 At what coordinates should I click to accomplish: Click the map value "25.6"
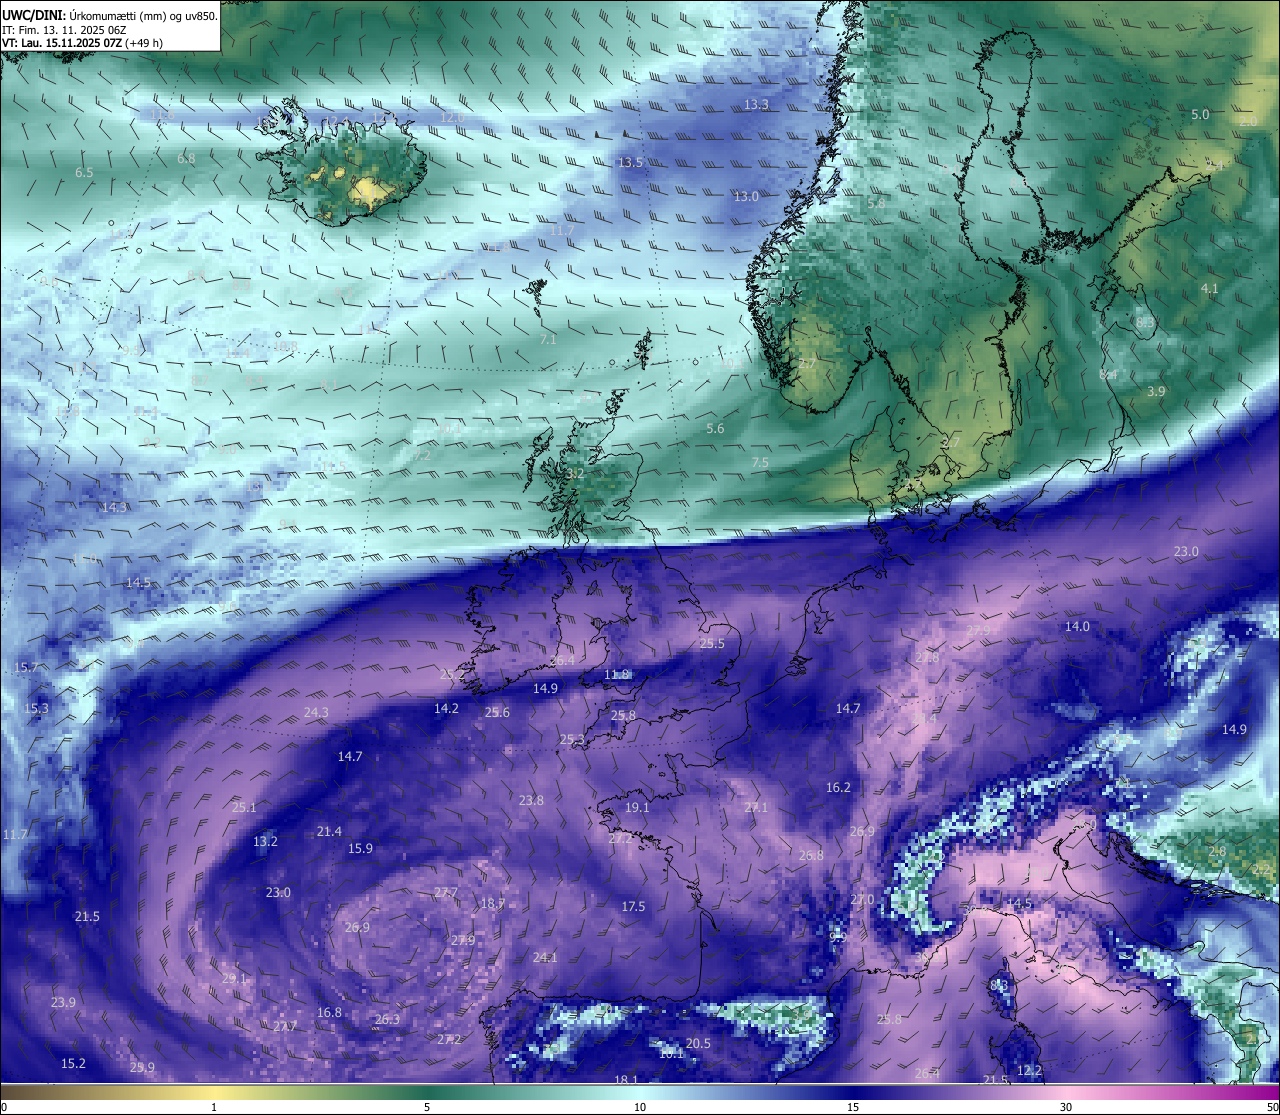tap(497, 713)
